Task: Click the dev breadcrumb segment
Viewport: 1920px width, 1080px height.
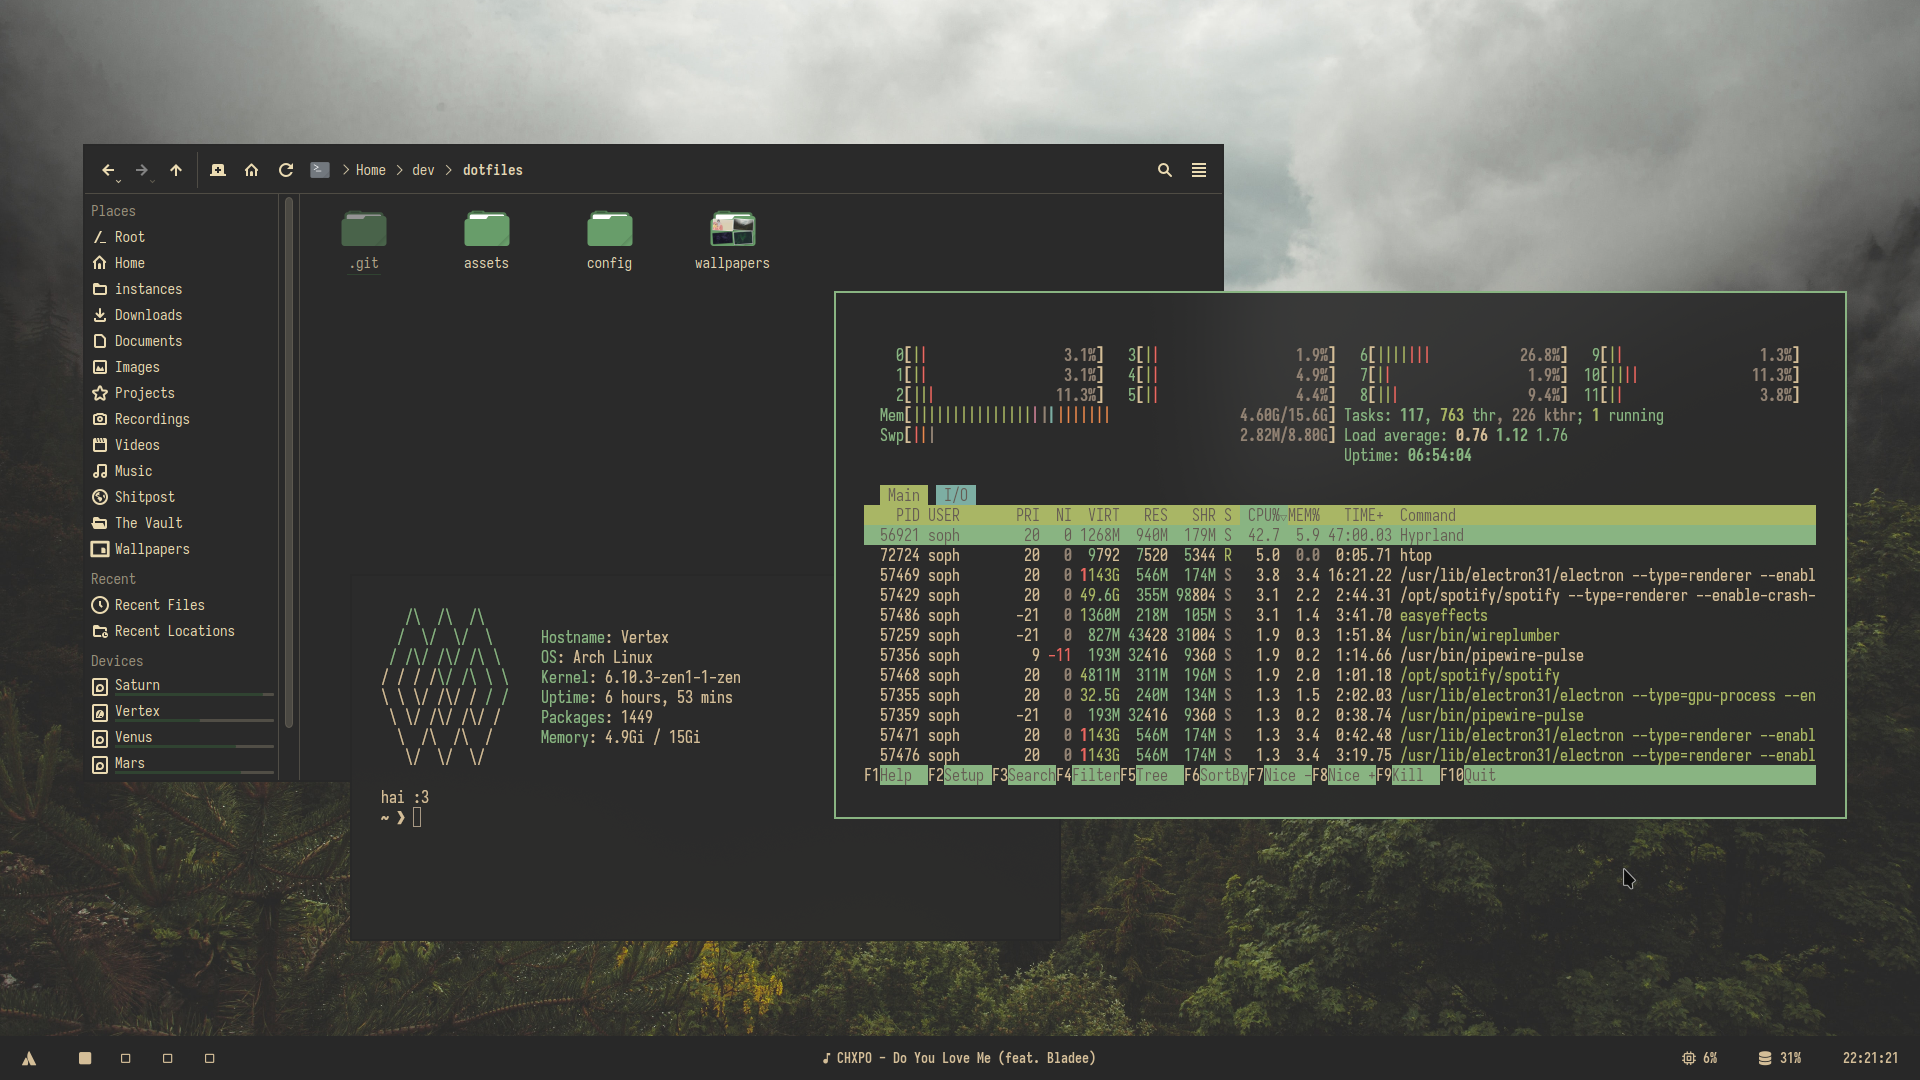Action: coord(423,170)
